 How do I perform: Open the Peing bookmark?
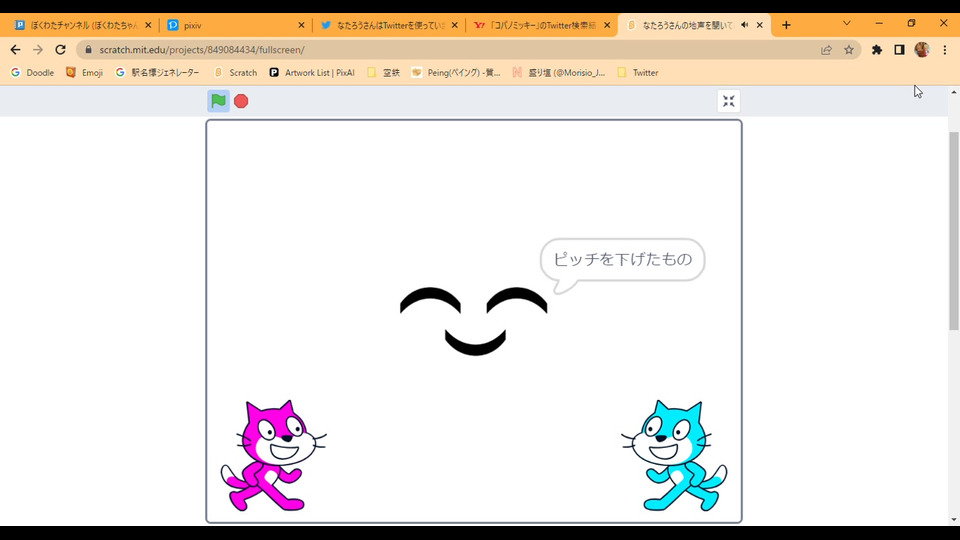coord(456,72)
